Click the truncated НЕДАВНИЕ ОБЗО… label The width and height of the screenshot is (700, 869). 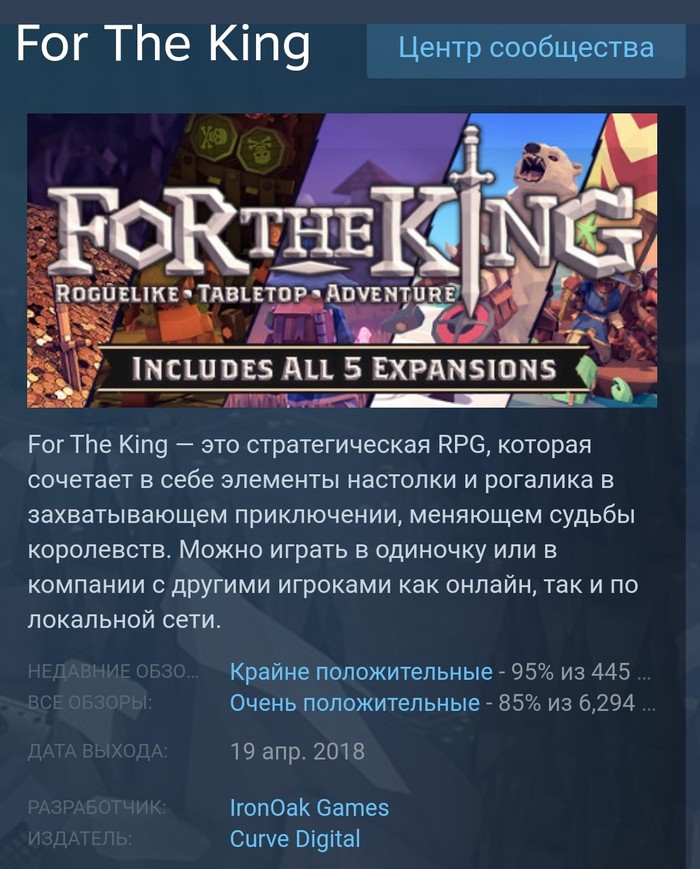pyautogui.click(x=113, y=672)
